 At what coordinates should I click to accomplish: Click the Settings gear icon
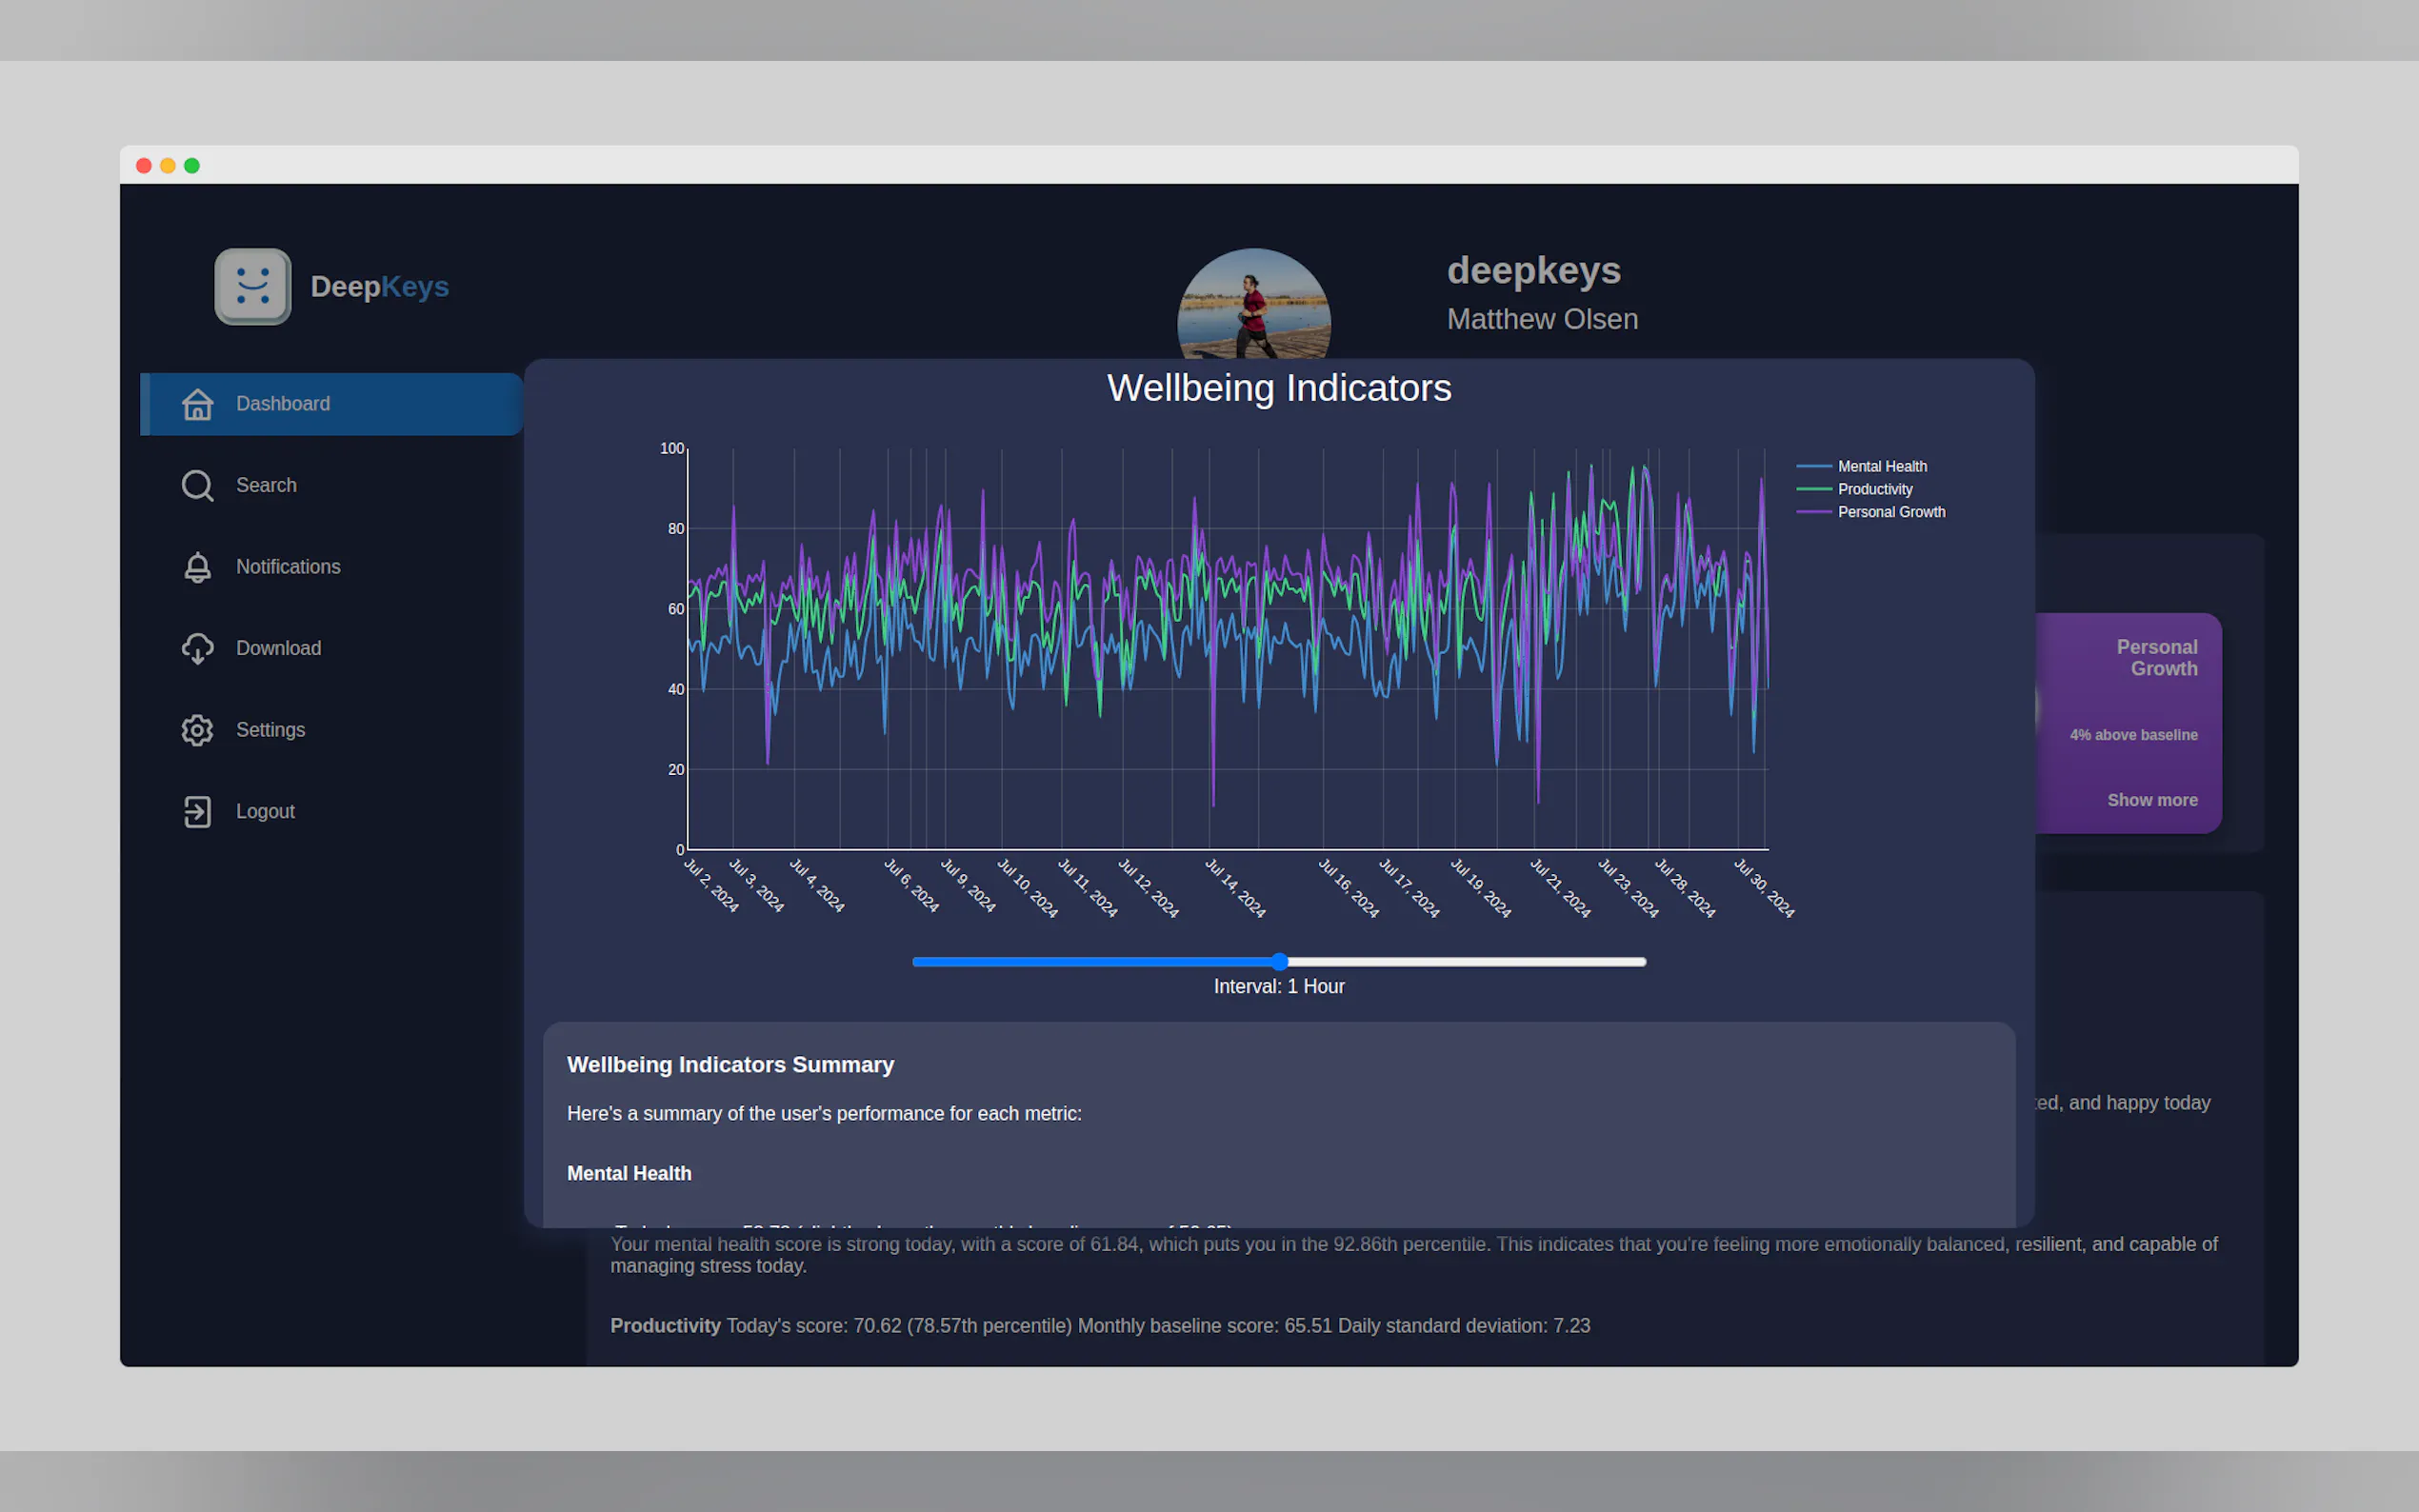coord(197,730)
